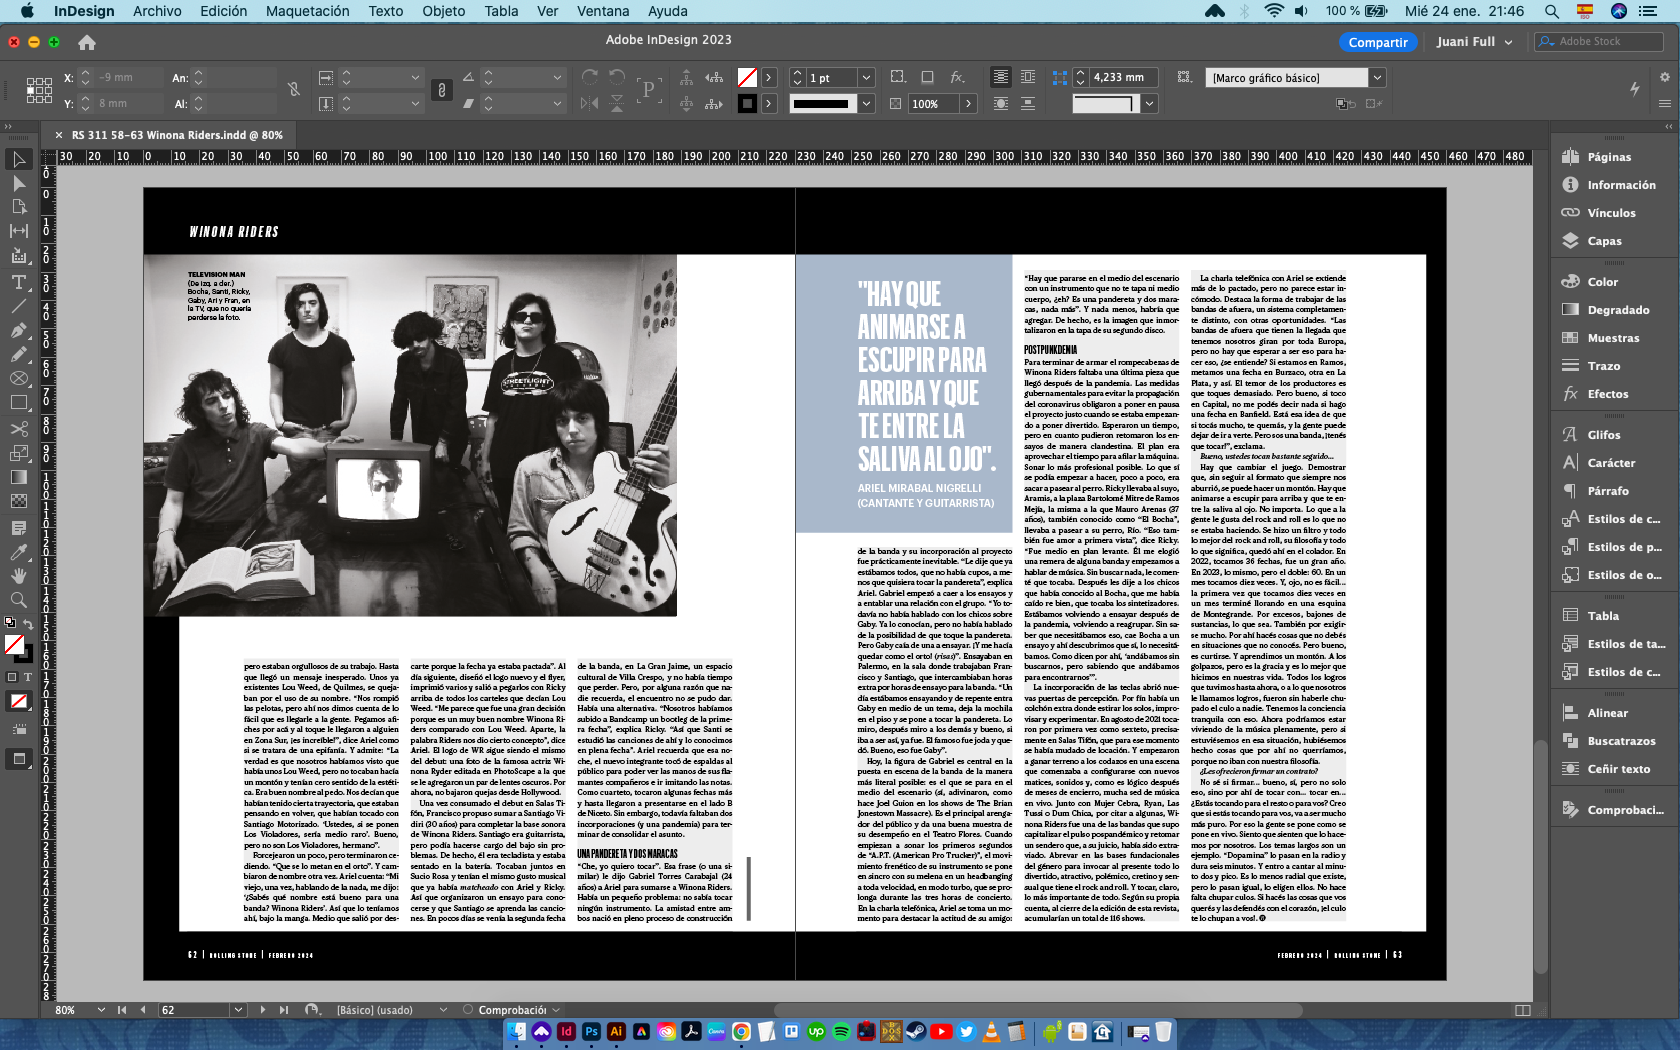The width and height of the screenshot is (1680, 1050).
Task: Select the Page tool
Action: click(18, 207)
